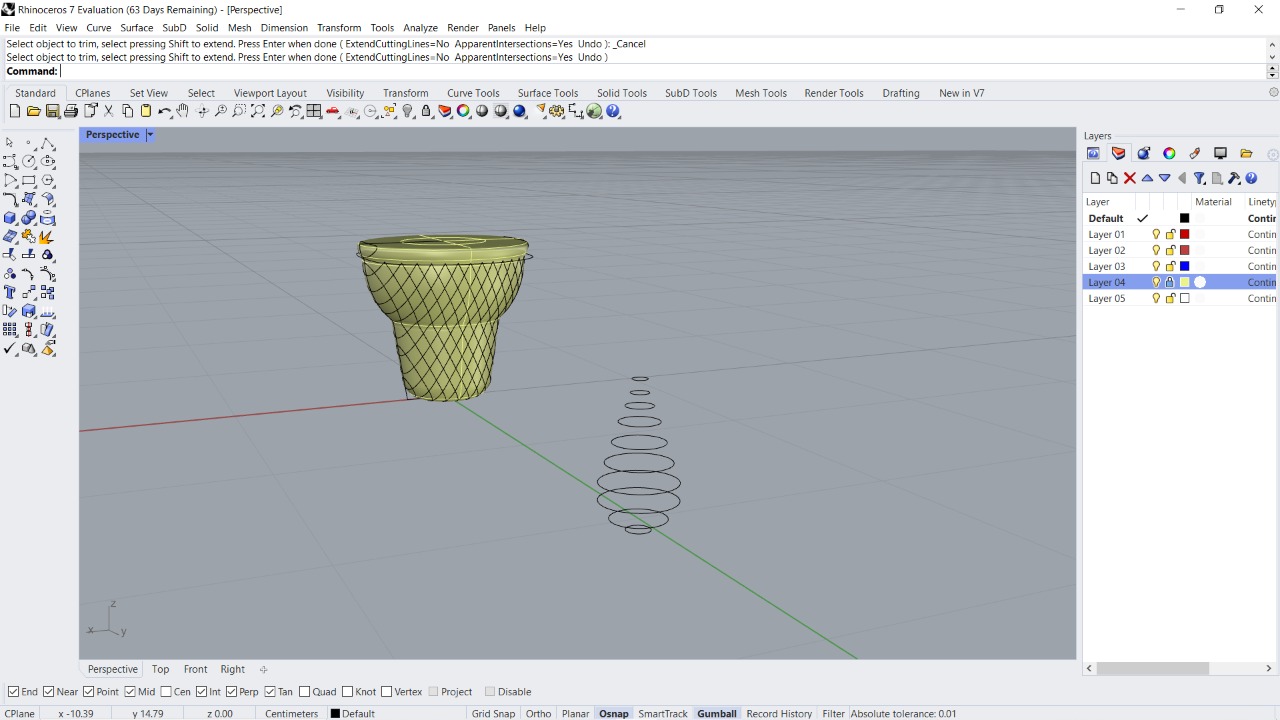Toggle Gumball in status bar
The width and height of the screenshot is (1280, 720).
[716, 713]
